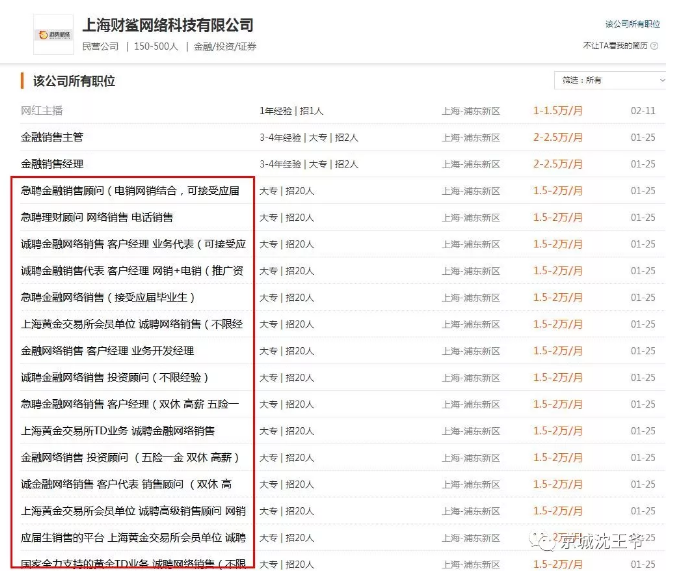The image size is (675, 585).
Task: Open 金融网络销售 客户经理 业务开发经理 job
Action: (x=107, y=351)
